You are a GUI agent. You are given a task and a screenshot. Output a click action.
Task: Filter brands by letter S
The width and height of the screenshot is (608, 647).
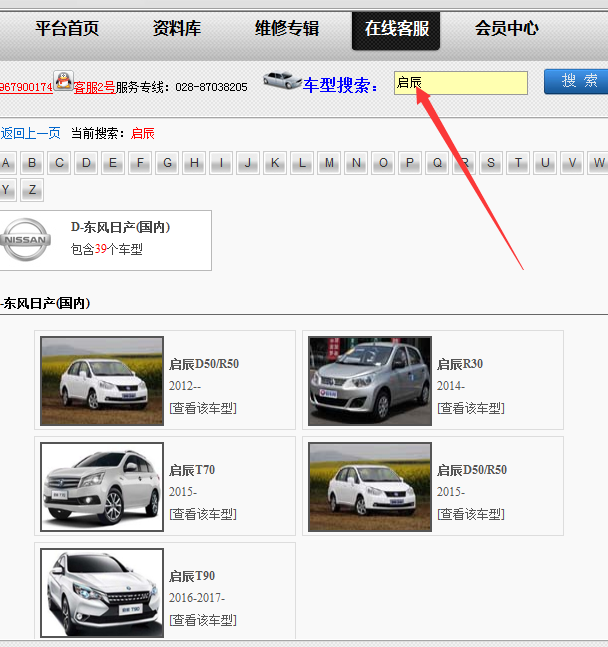coord(491,163)
